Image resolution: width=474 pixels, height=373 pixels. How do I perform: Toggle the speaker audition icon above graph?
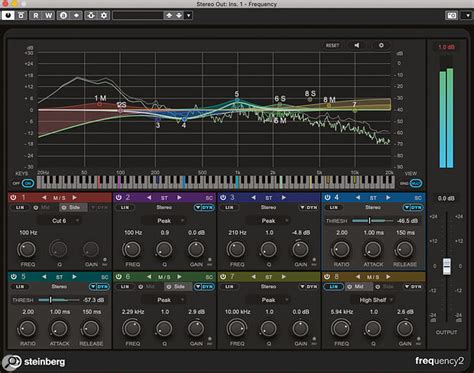(357, 45)
